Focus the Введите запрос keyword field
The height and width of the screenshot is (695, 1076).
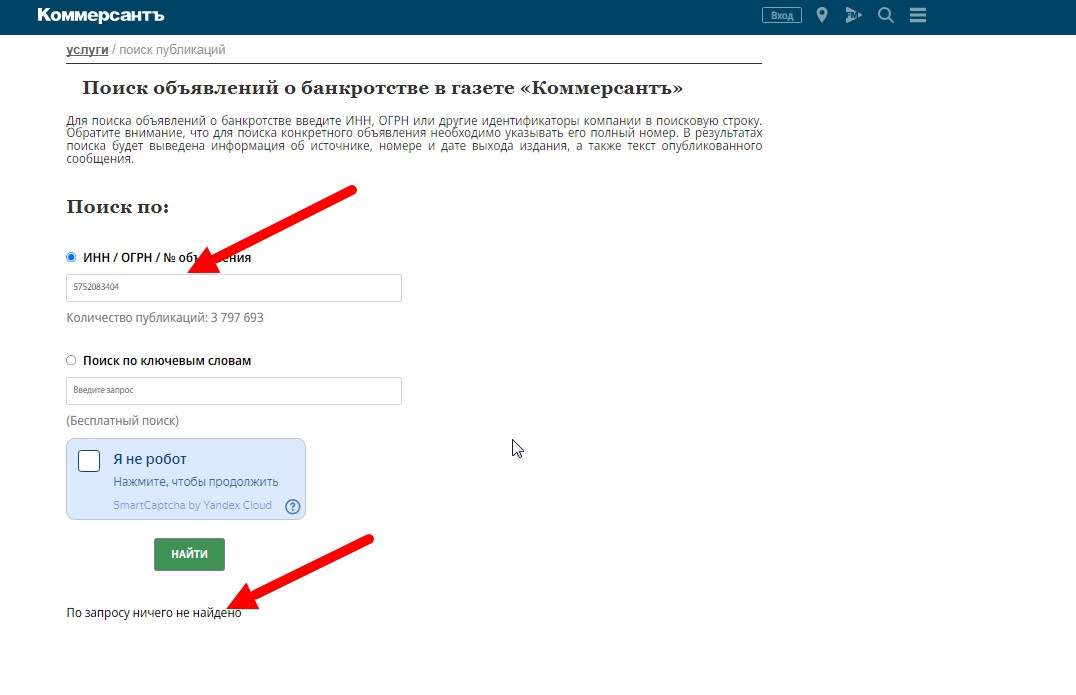coord(233,390)
